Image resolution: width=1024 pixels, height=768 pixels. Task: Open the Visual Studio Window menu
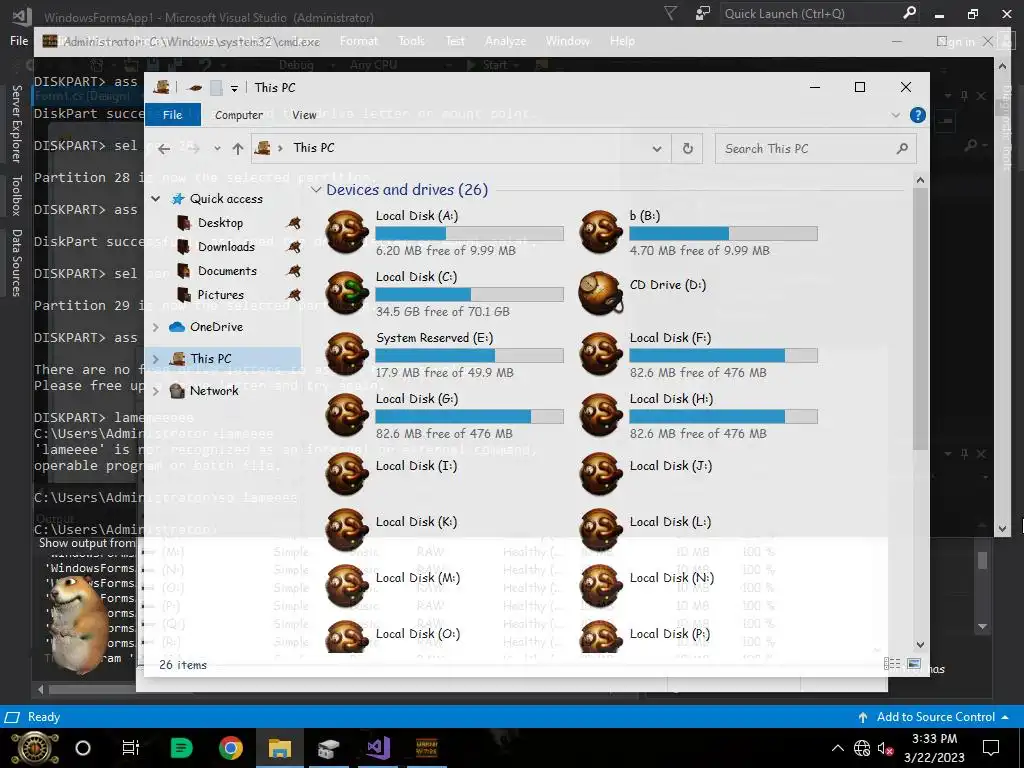click(567, 41)
